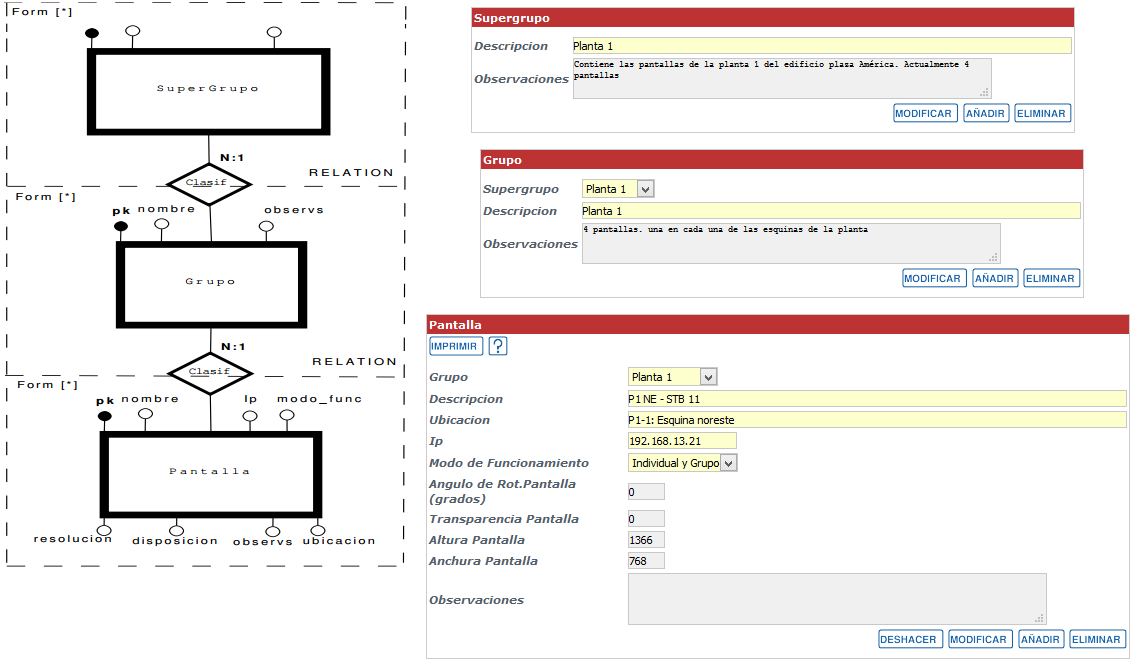
Task: Open the Grupo dropdown in Pantalla form
Action: click(672, 377)
